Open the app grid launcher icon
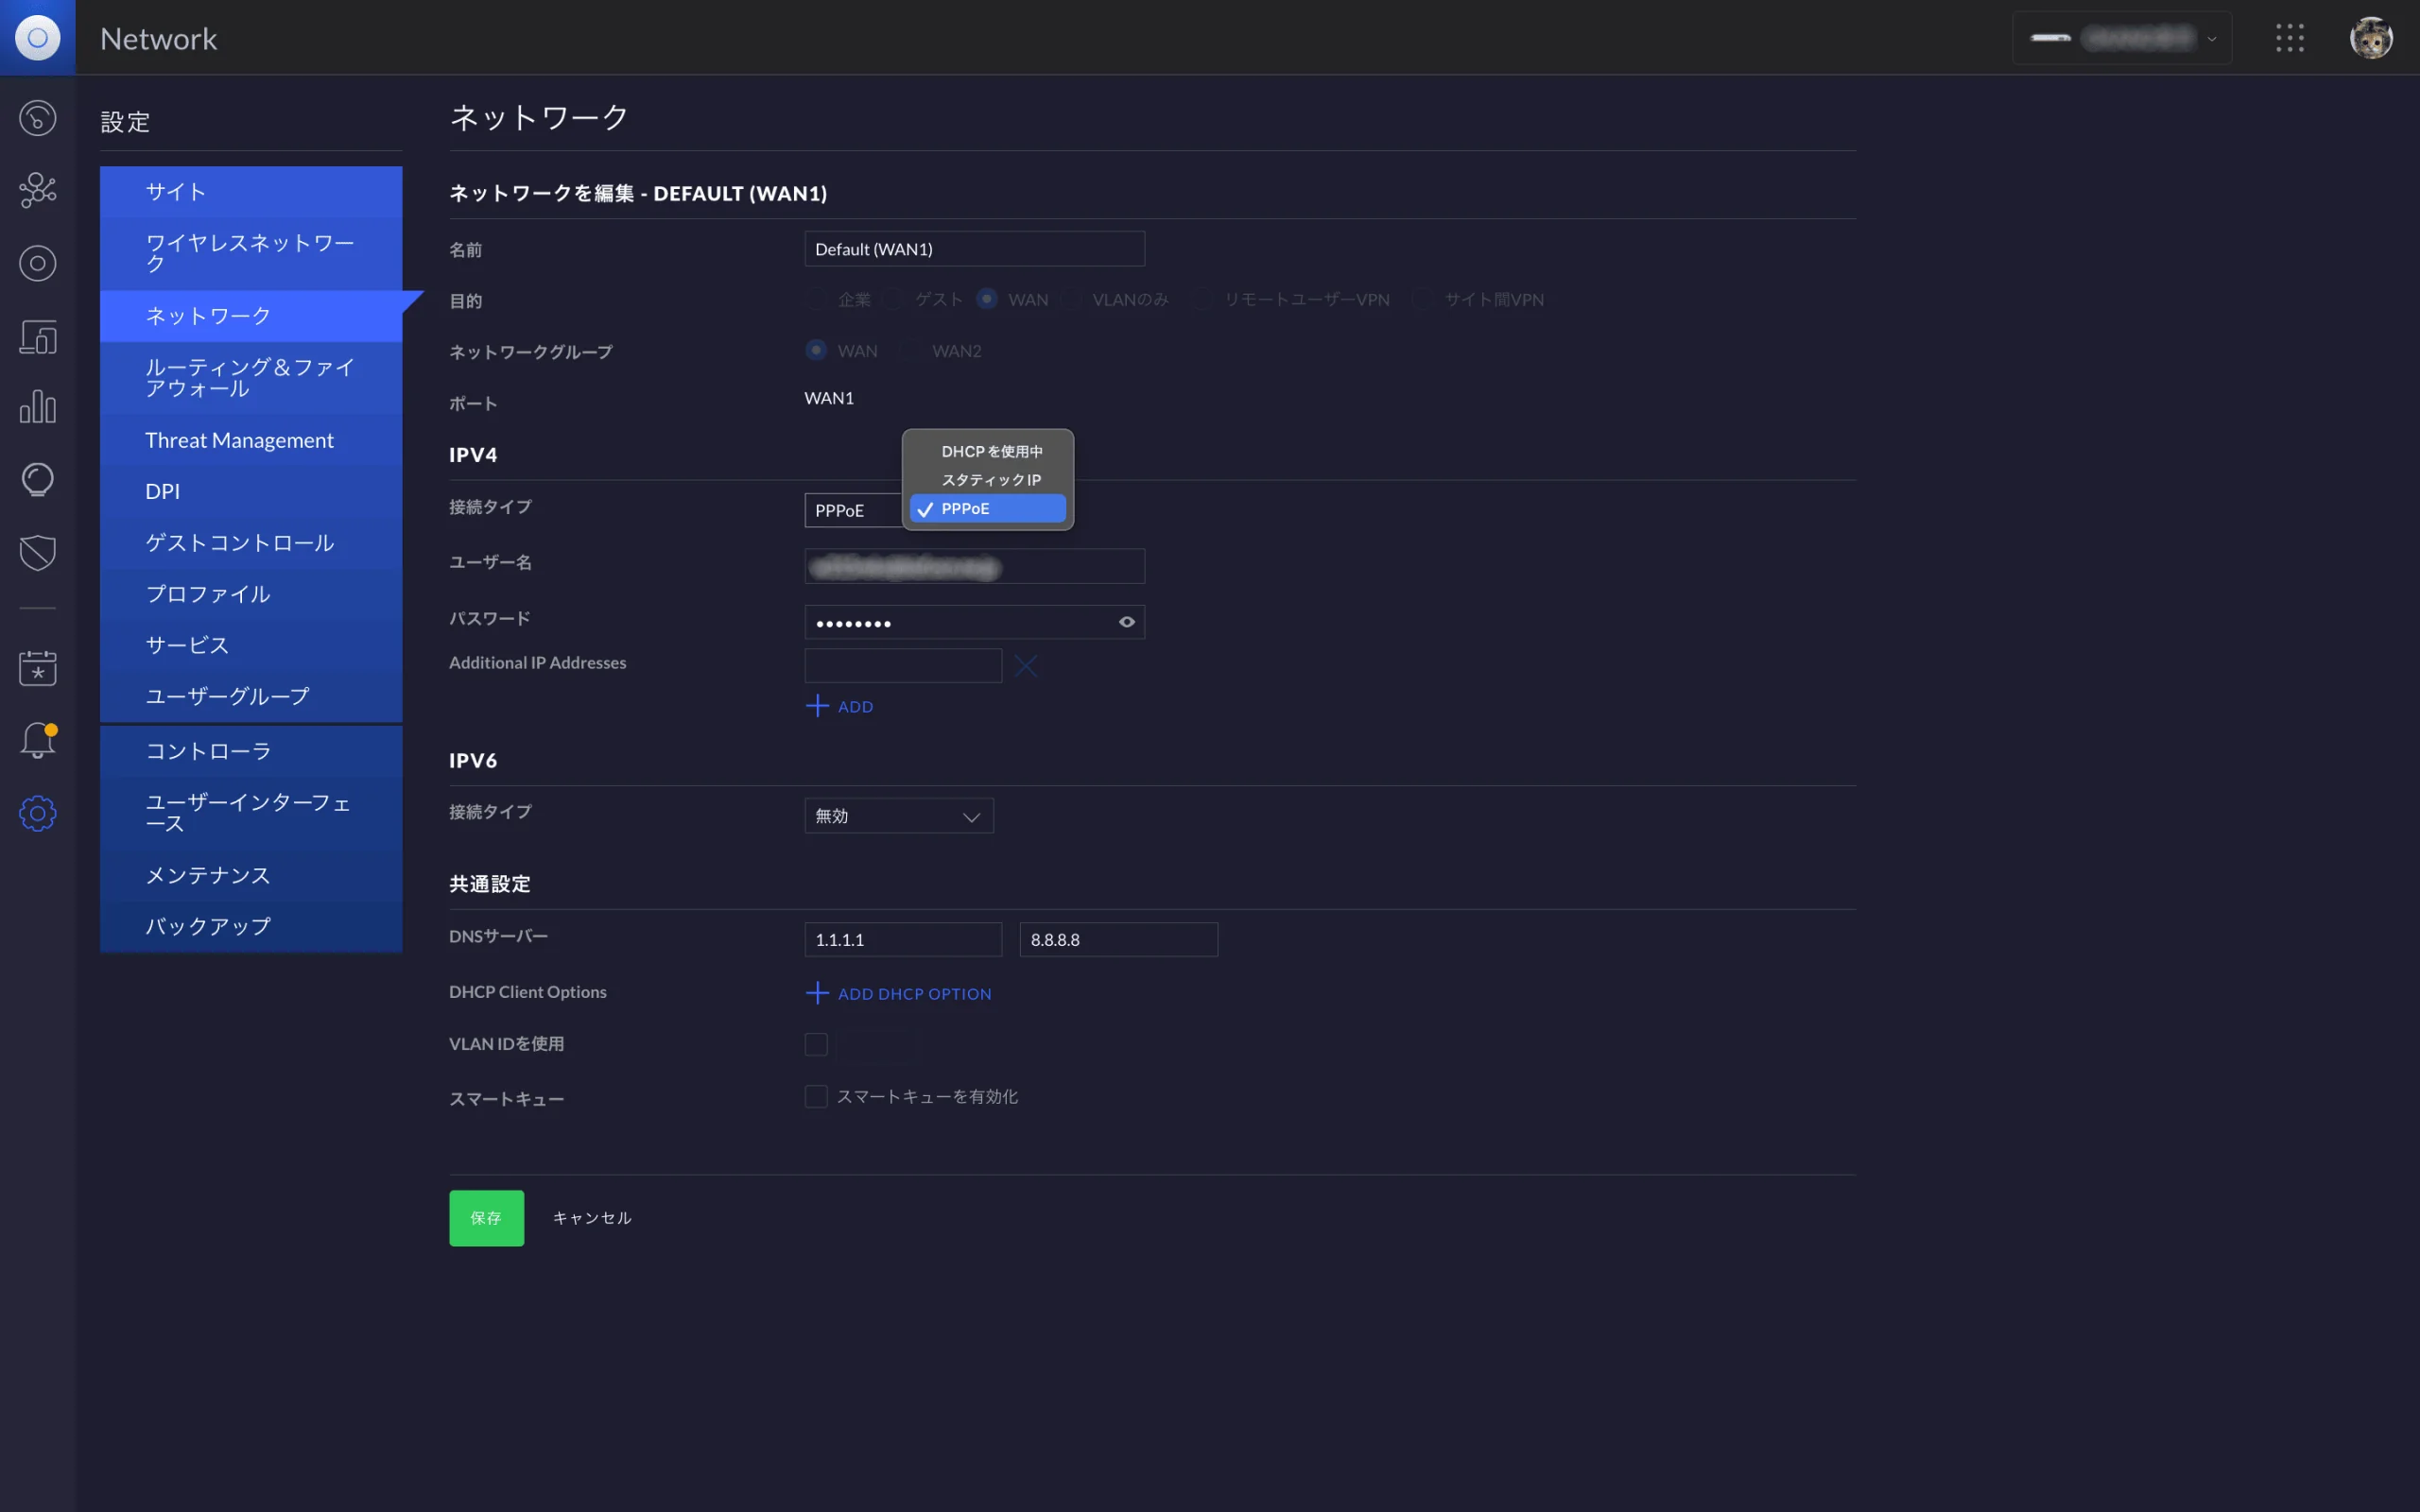2420x1512 pixels. coord(2289,38)
